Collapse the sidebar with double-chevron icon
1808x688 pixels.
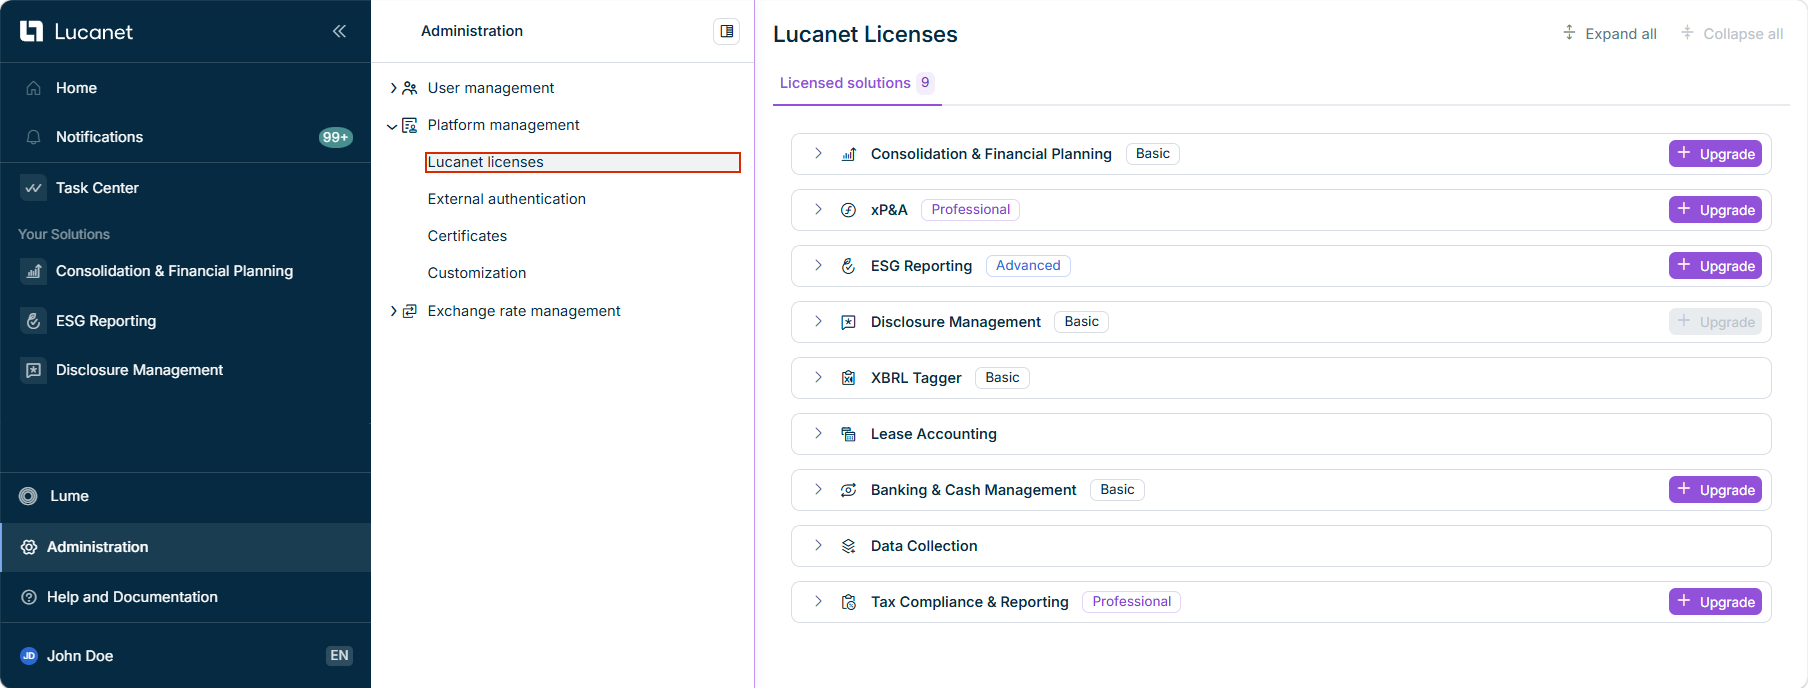339,31
